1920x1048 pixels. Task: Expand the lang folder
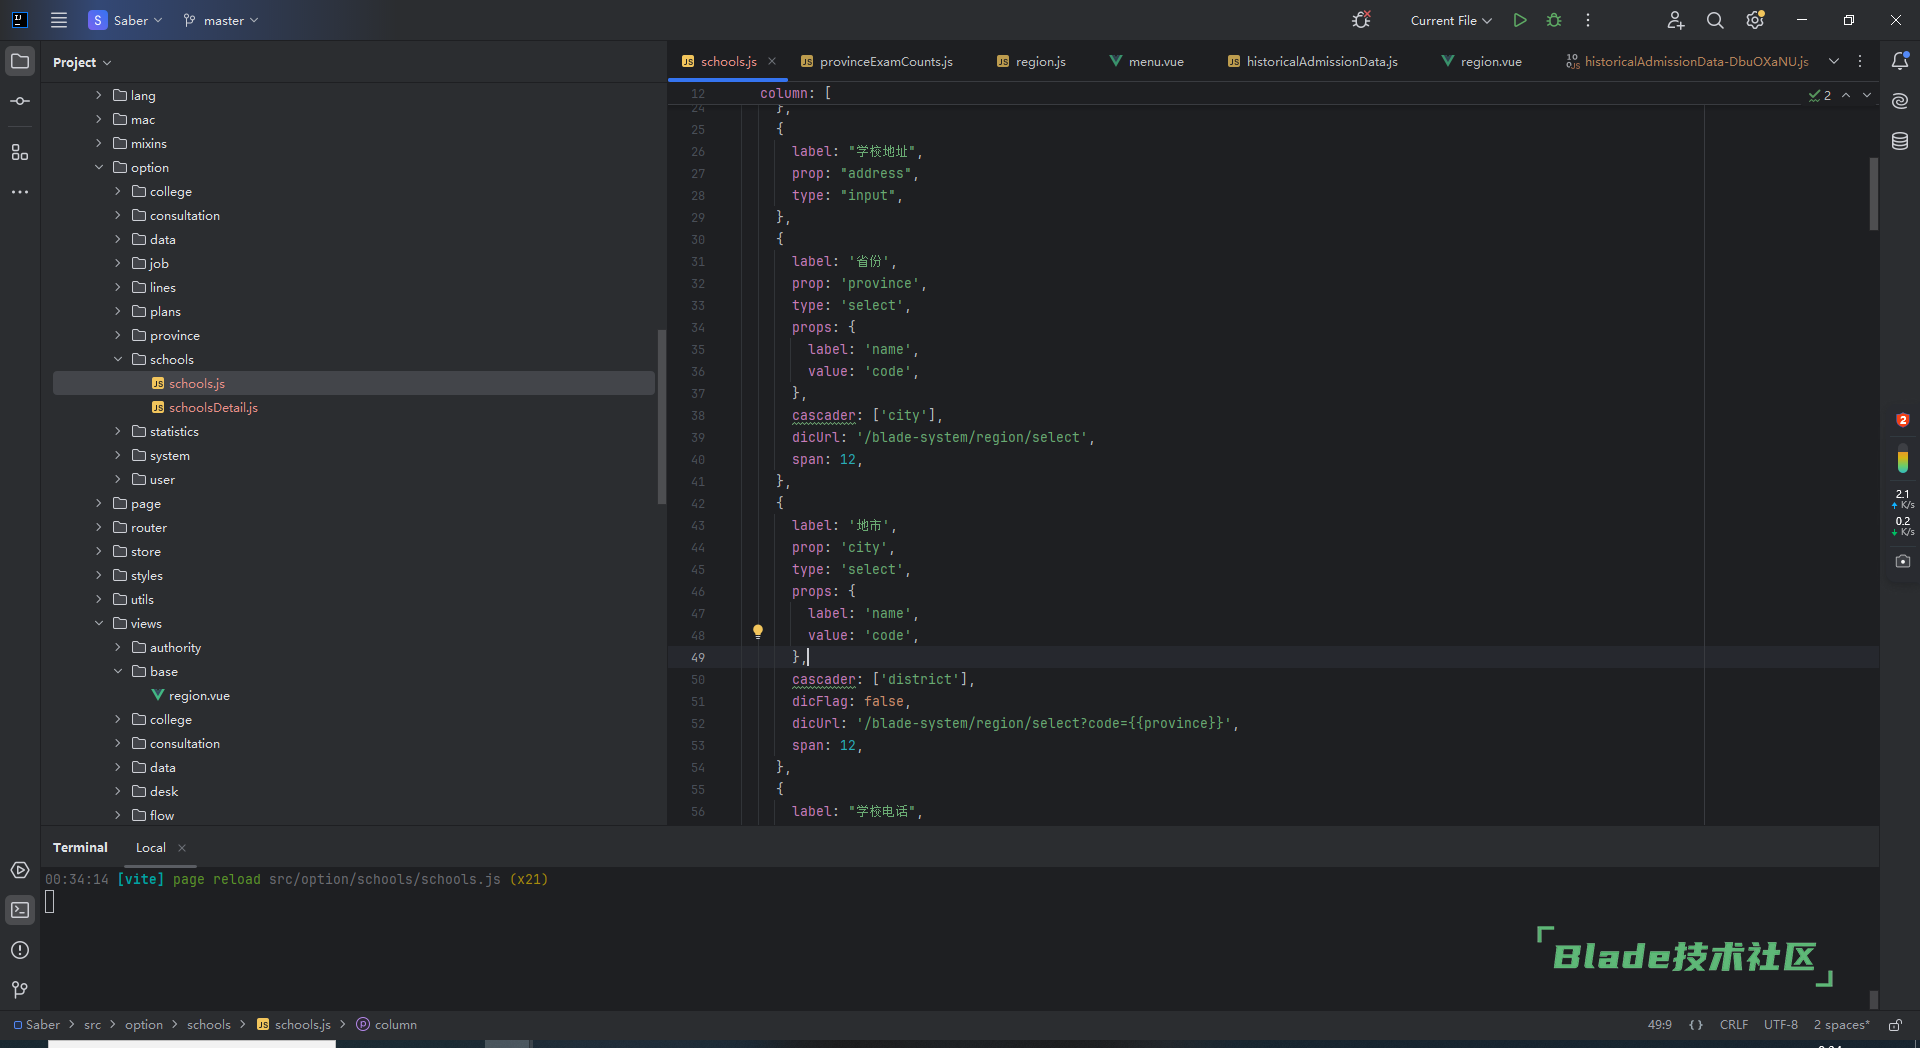click(99, 95)
